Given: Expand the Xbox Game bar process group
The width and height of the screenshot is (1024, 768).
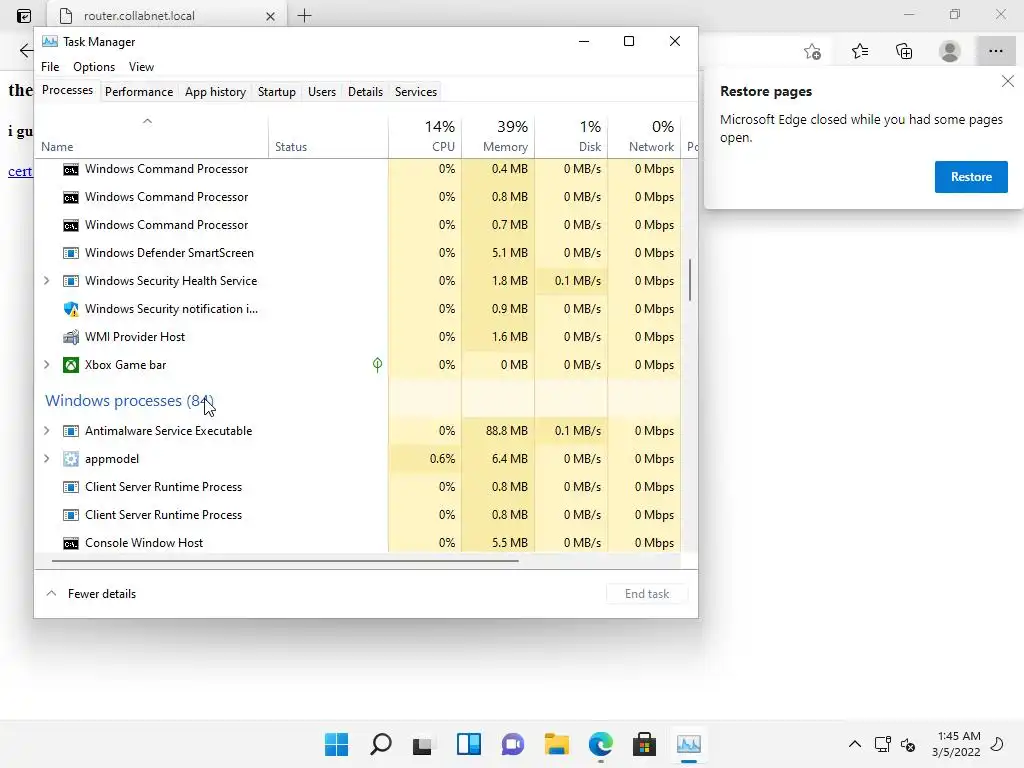Looking at the screenshot, I should point(46,365).
